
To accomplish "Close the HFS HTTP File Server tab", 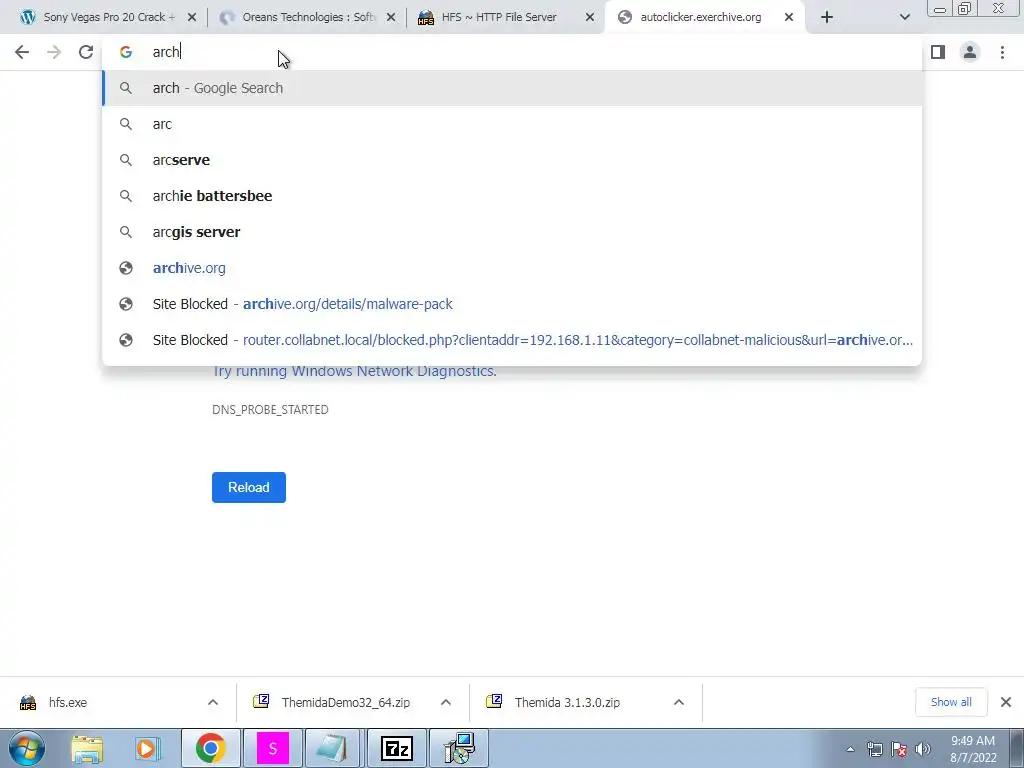I will (590, 18).
